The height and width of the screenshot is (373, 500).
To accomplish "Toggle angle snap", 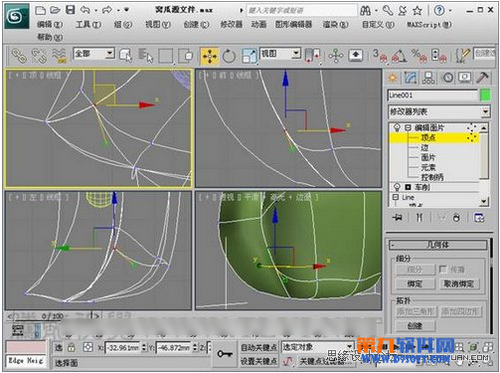I will point(399,55).
